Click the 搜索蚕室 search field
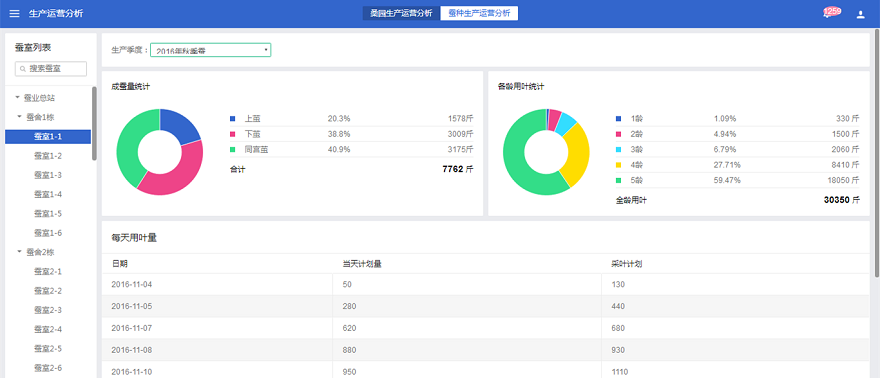This screenshot has height=378, width=880. (x=51, y=69)
